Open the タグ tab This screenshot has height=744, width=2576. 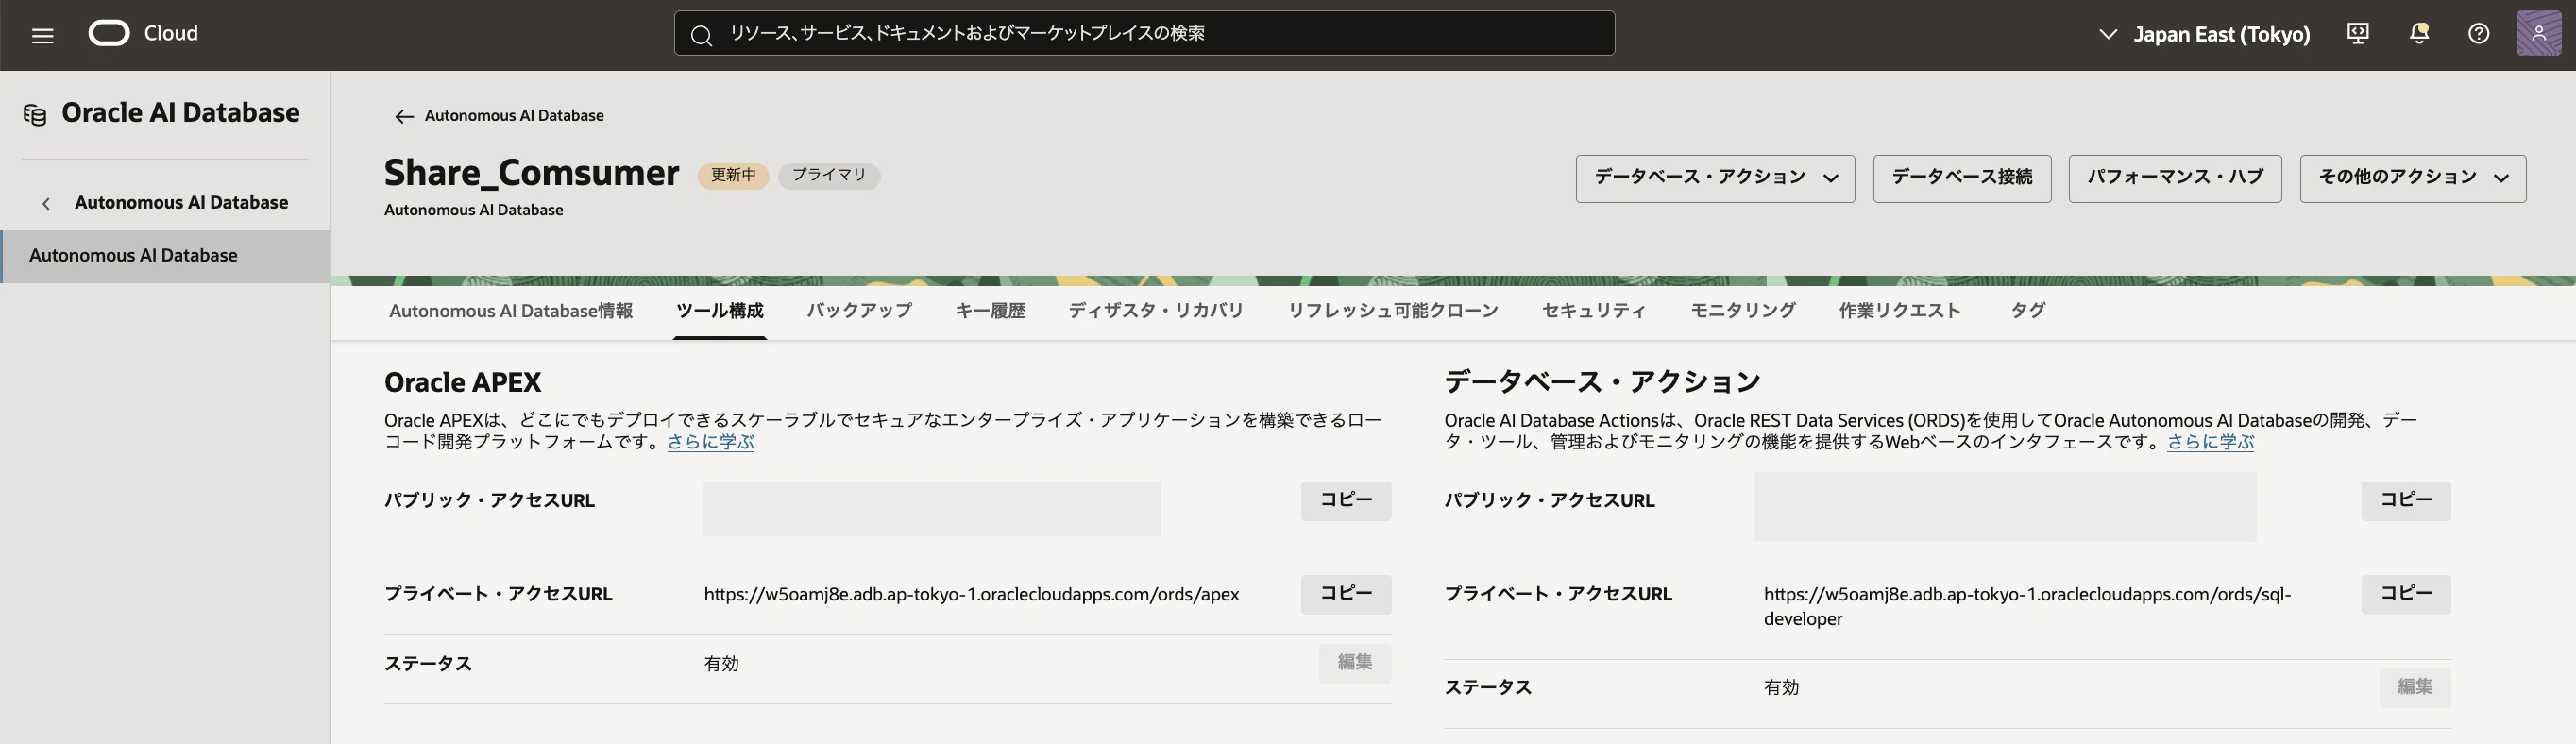pos(2027,311)
